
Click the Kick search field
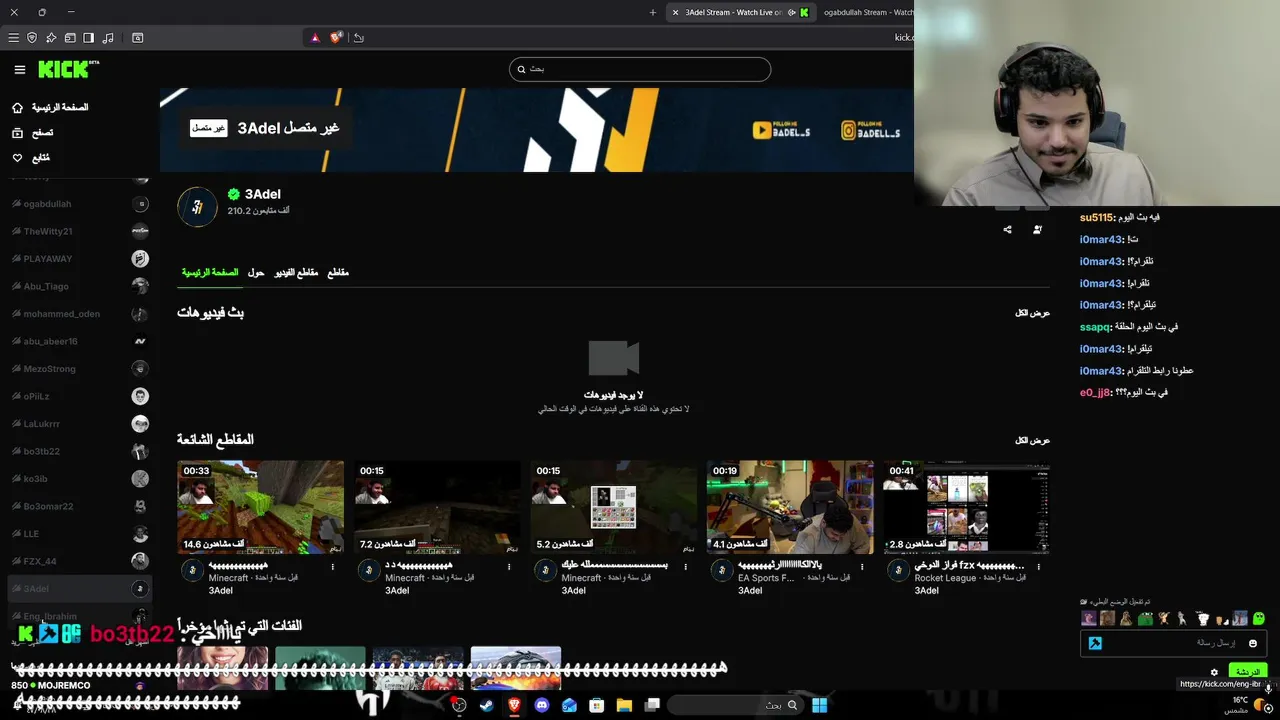point(640,69)
